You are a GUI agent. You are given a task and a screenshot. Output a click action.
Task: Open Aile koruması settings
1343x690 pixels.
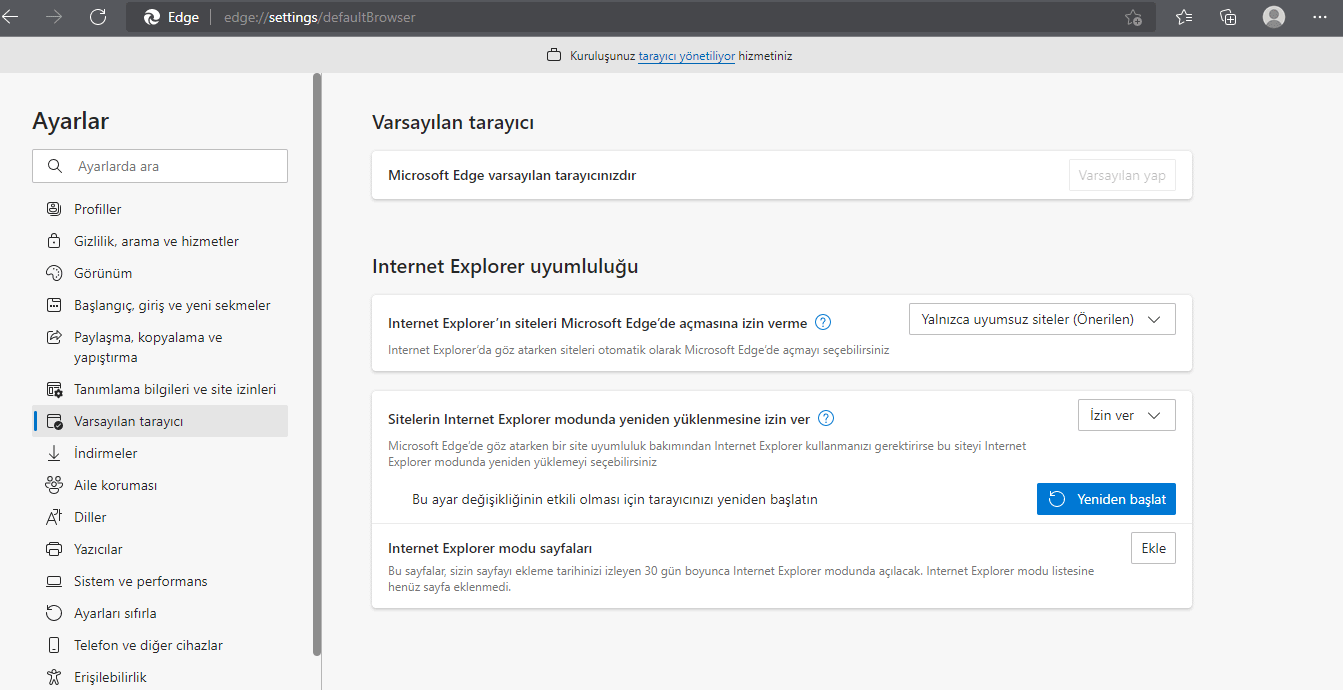[160, 485]
